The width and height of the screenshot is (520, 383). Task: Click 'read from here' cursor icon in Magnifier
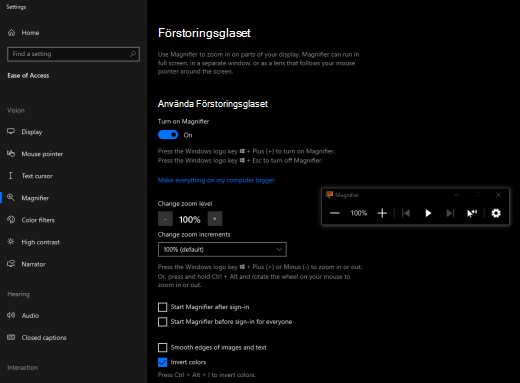click(x=472, y=213)
